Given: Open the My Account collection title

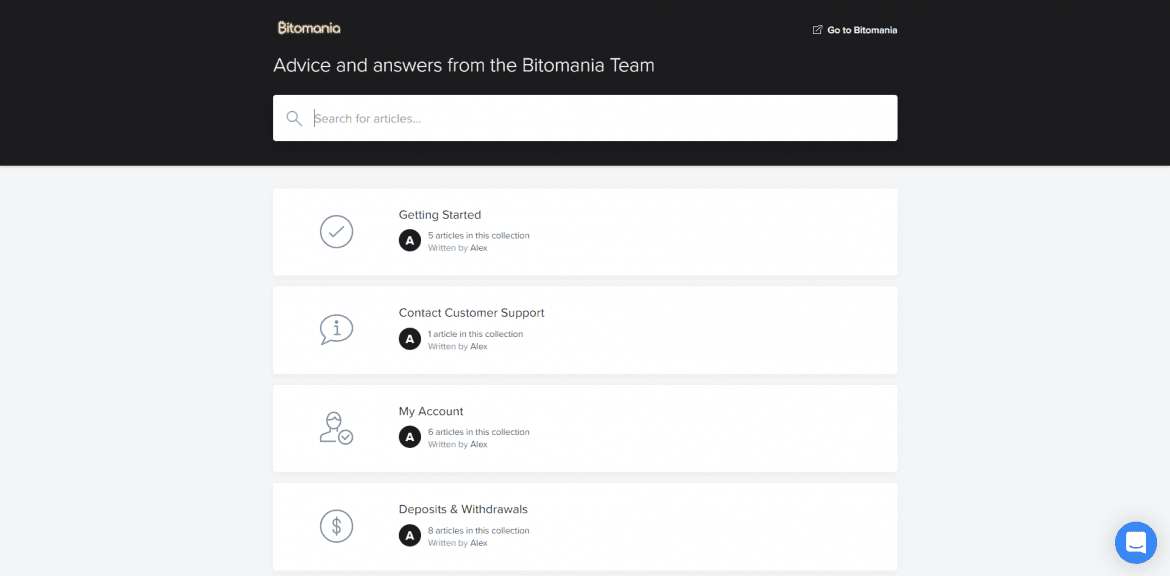Looking at the screenshot, I should (431, 411).
